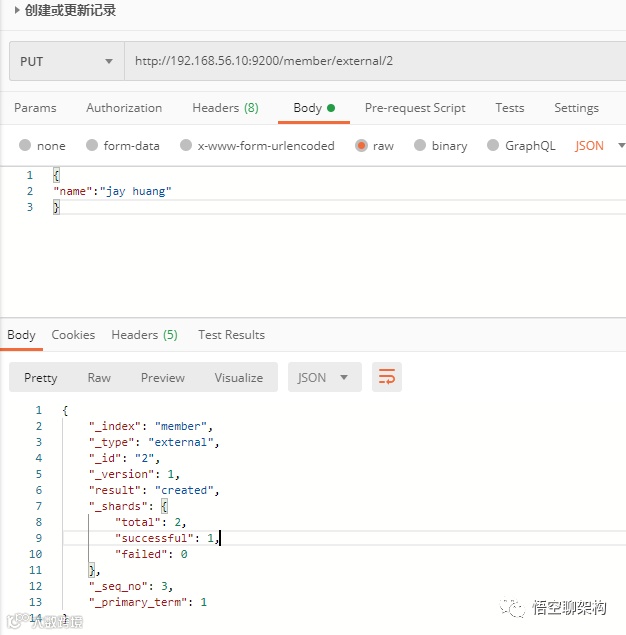The height and width of the screenshot is (635, 626).
Task: Switch to the Params tab
Action: click(x=35, y=108)
